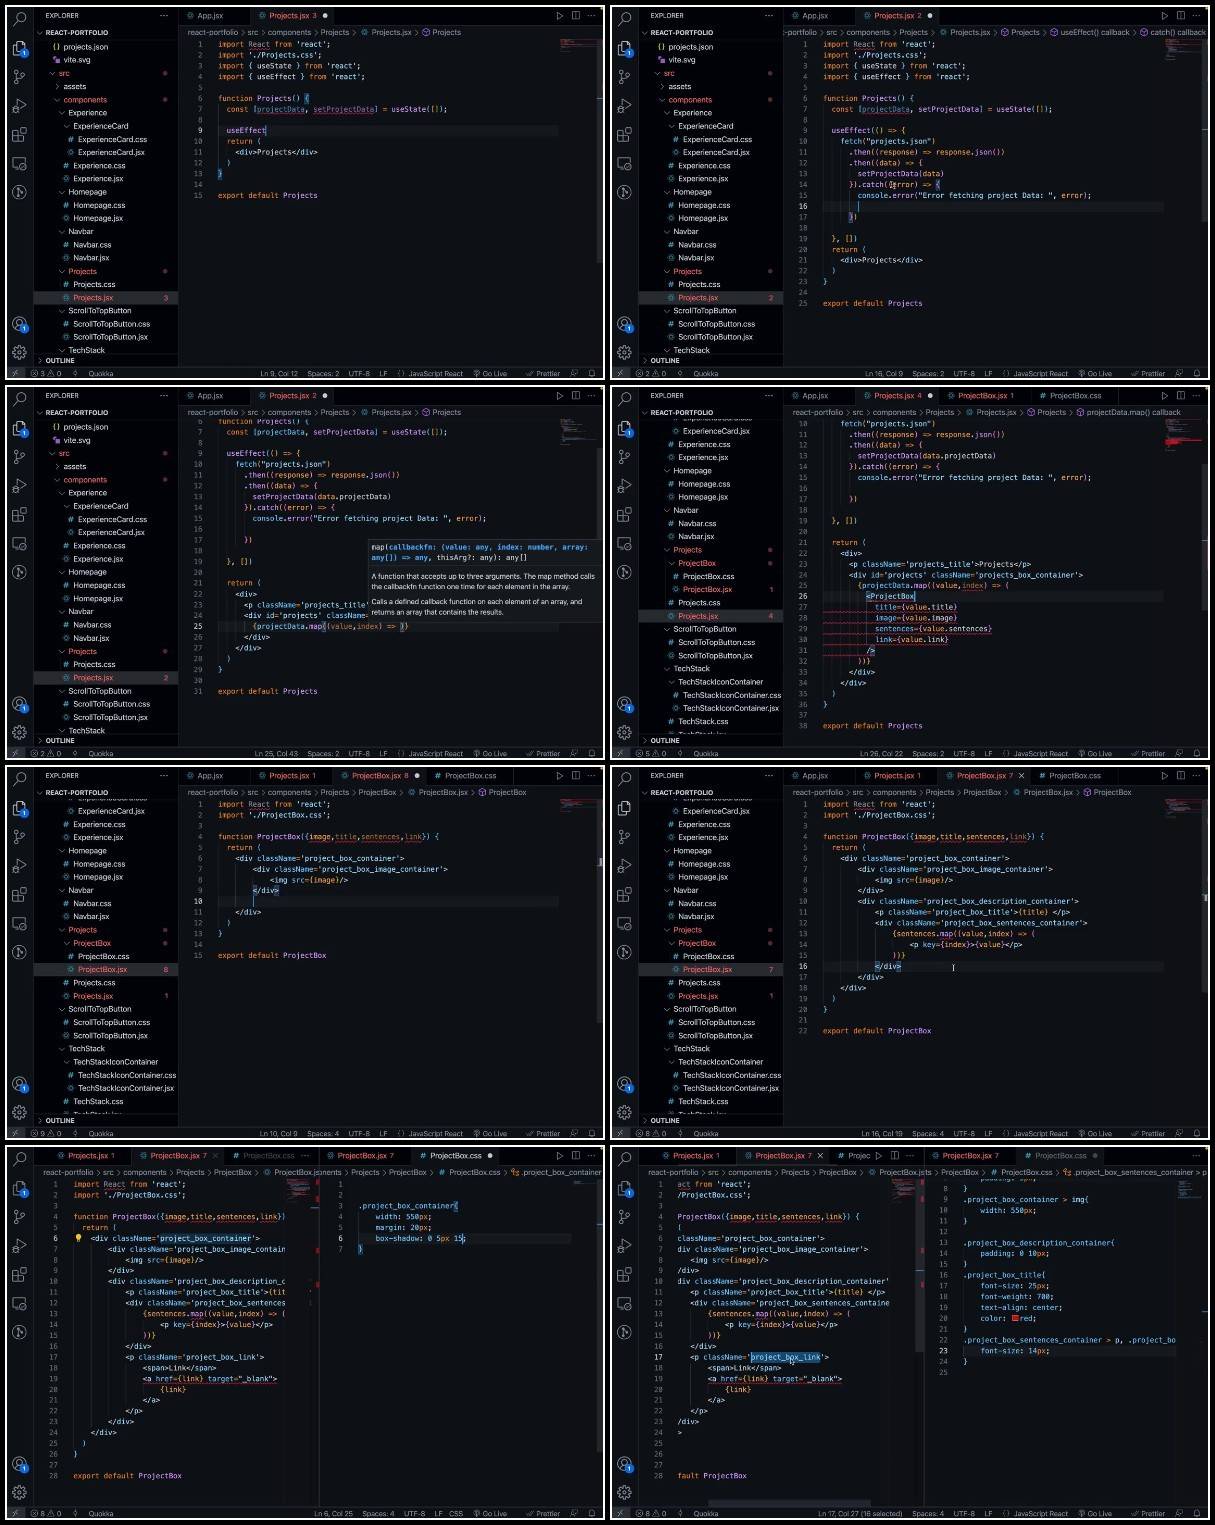
Task: Collapse src folder in the Ln 9, Col 12 window
Action: pyautogui.click(x=62, y=73)
